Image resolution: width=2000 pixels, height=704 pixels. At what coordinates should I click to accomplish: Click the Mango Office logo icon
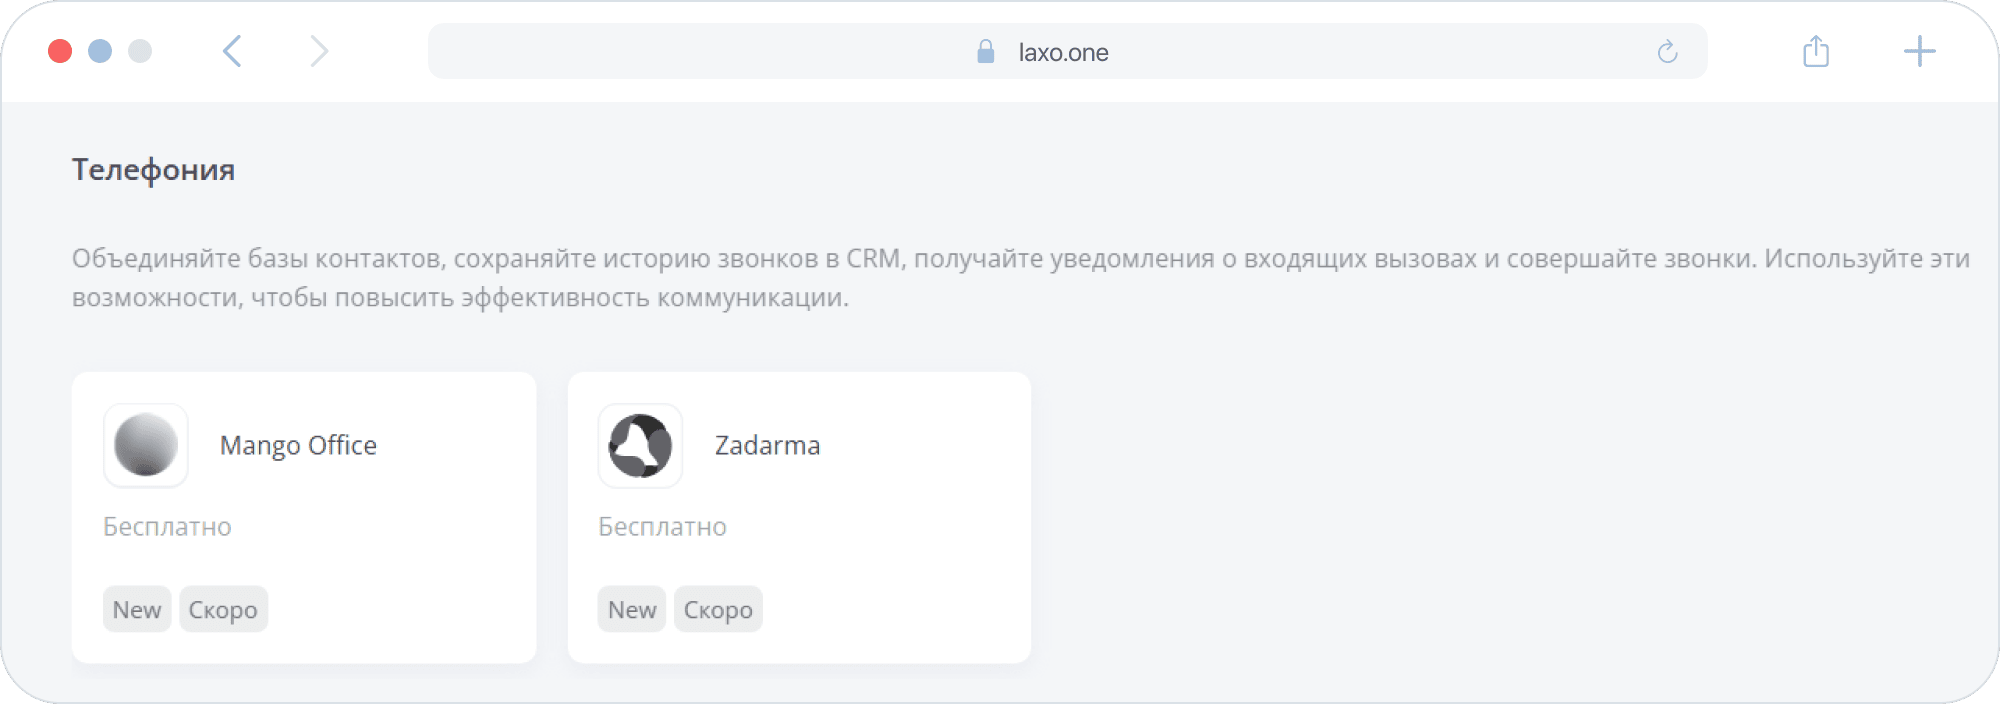click(146, 445)
